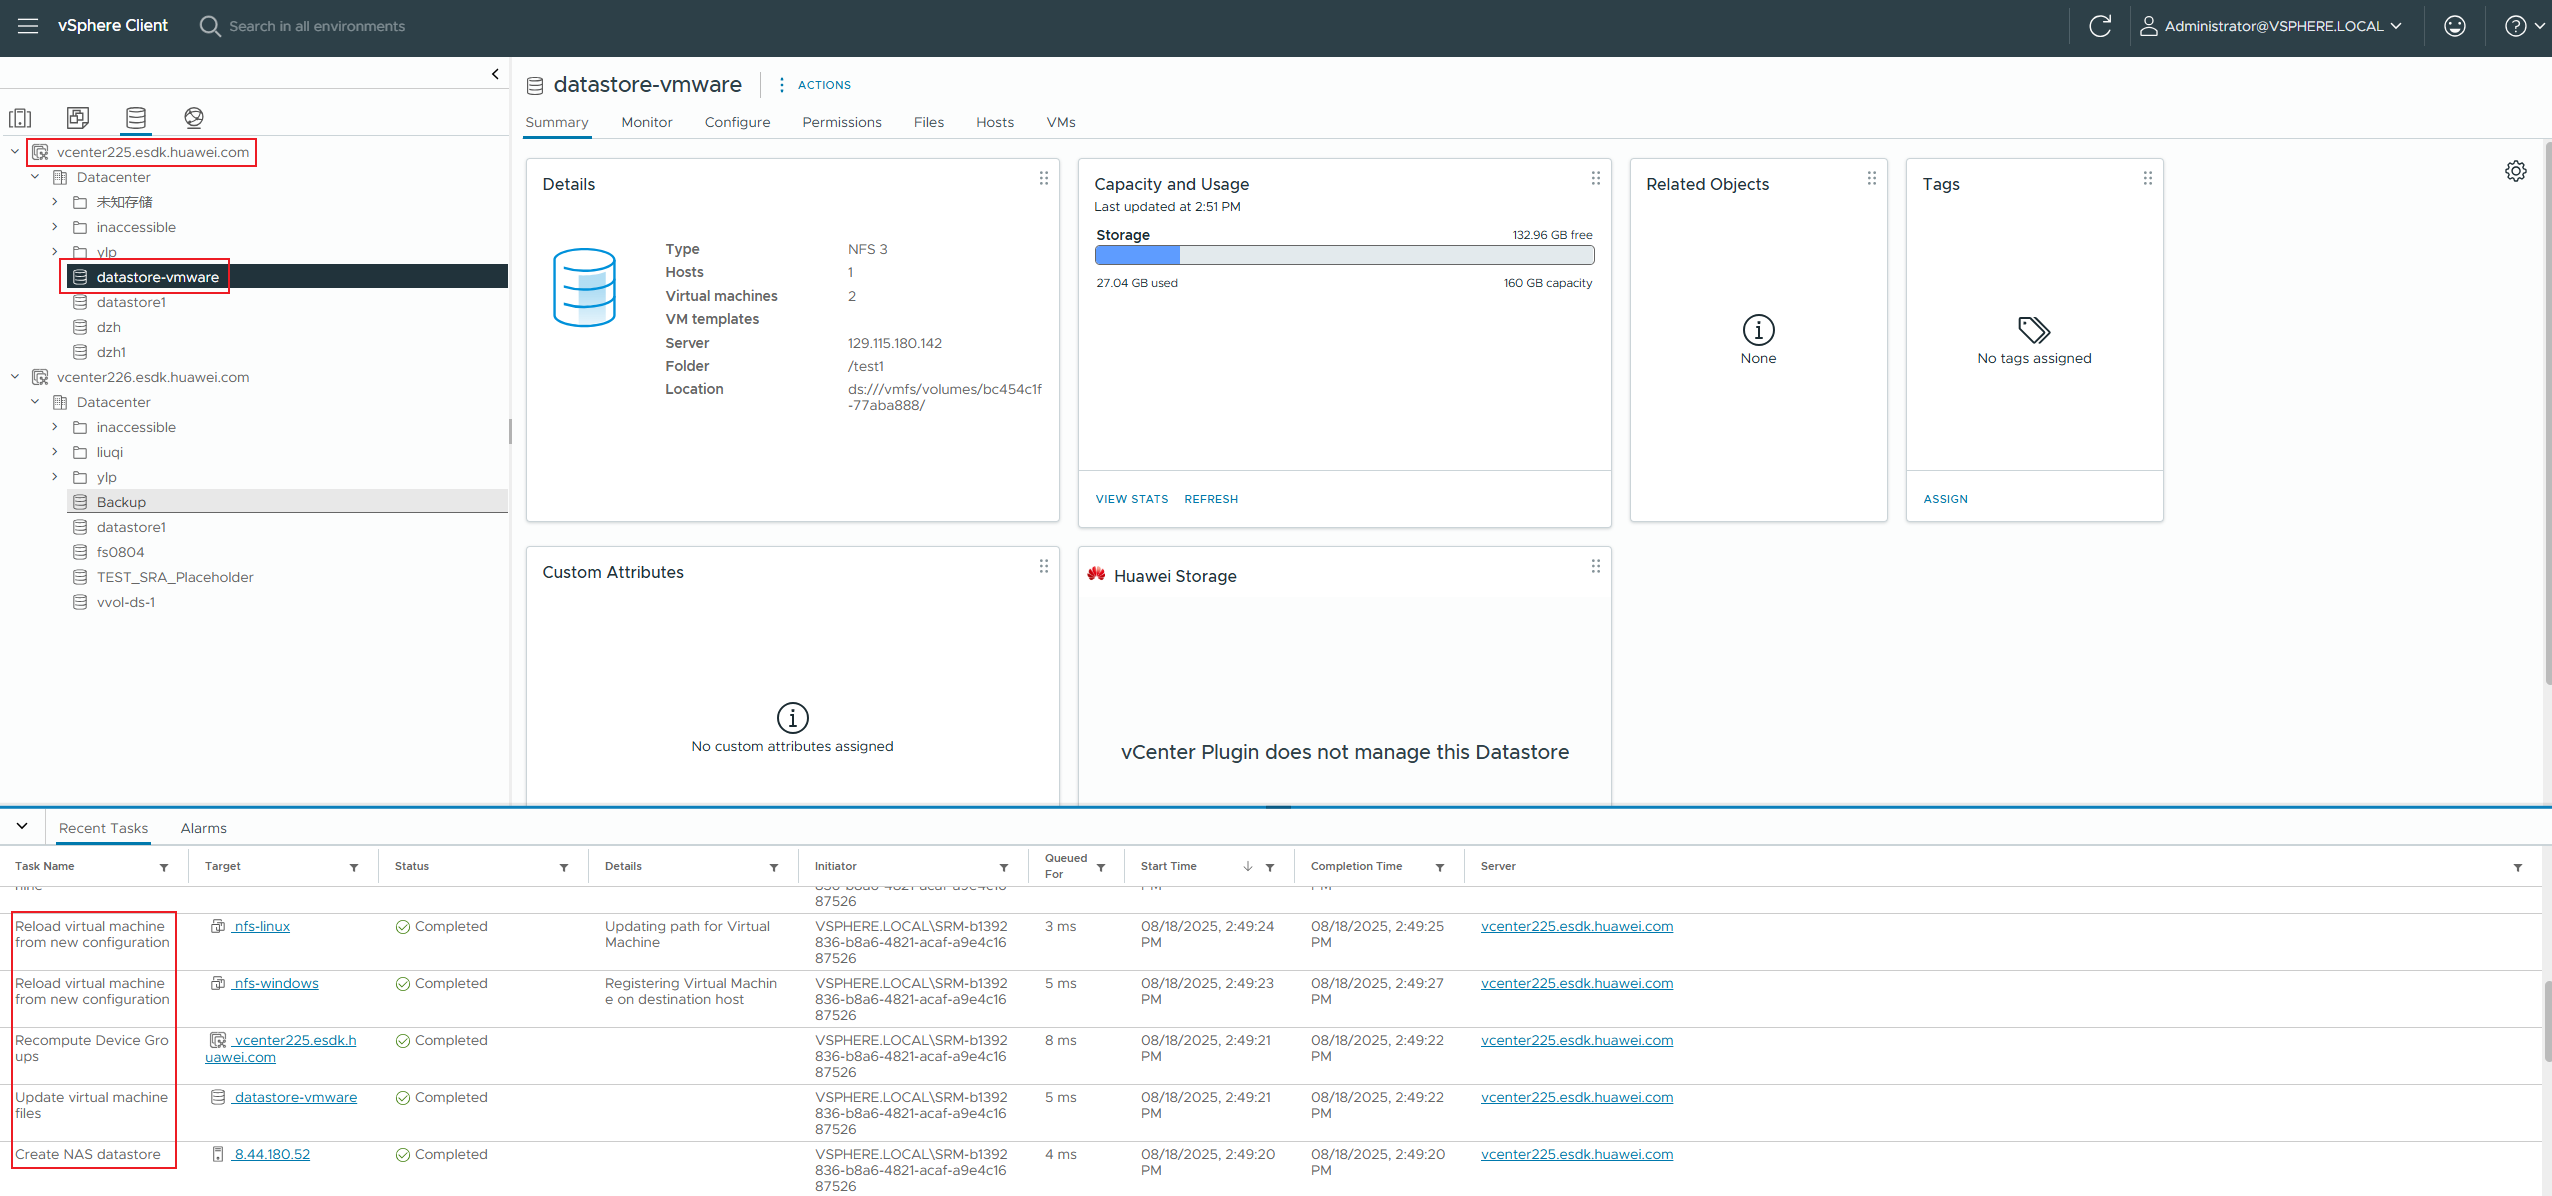The width and height of the screenshot is (2552, 1196).
Task: Filter the Status column
Action: (564, 867)
